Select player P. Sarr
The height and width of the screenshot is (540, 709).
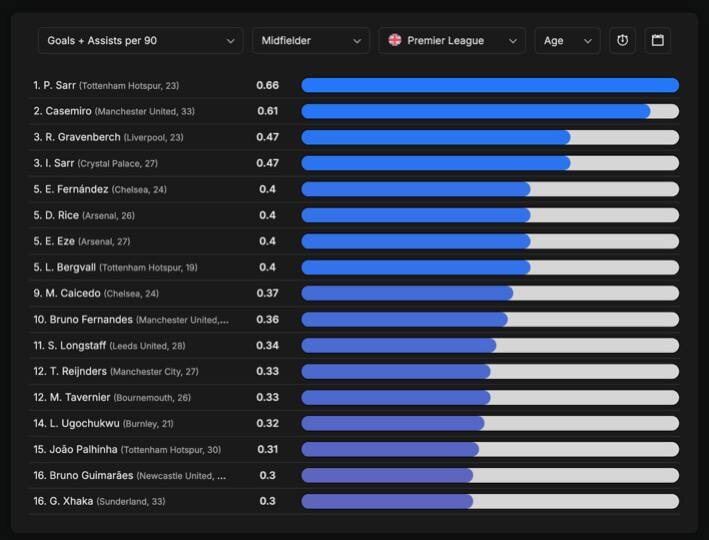pos(106,85)
